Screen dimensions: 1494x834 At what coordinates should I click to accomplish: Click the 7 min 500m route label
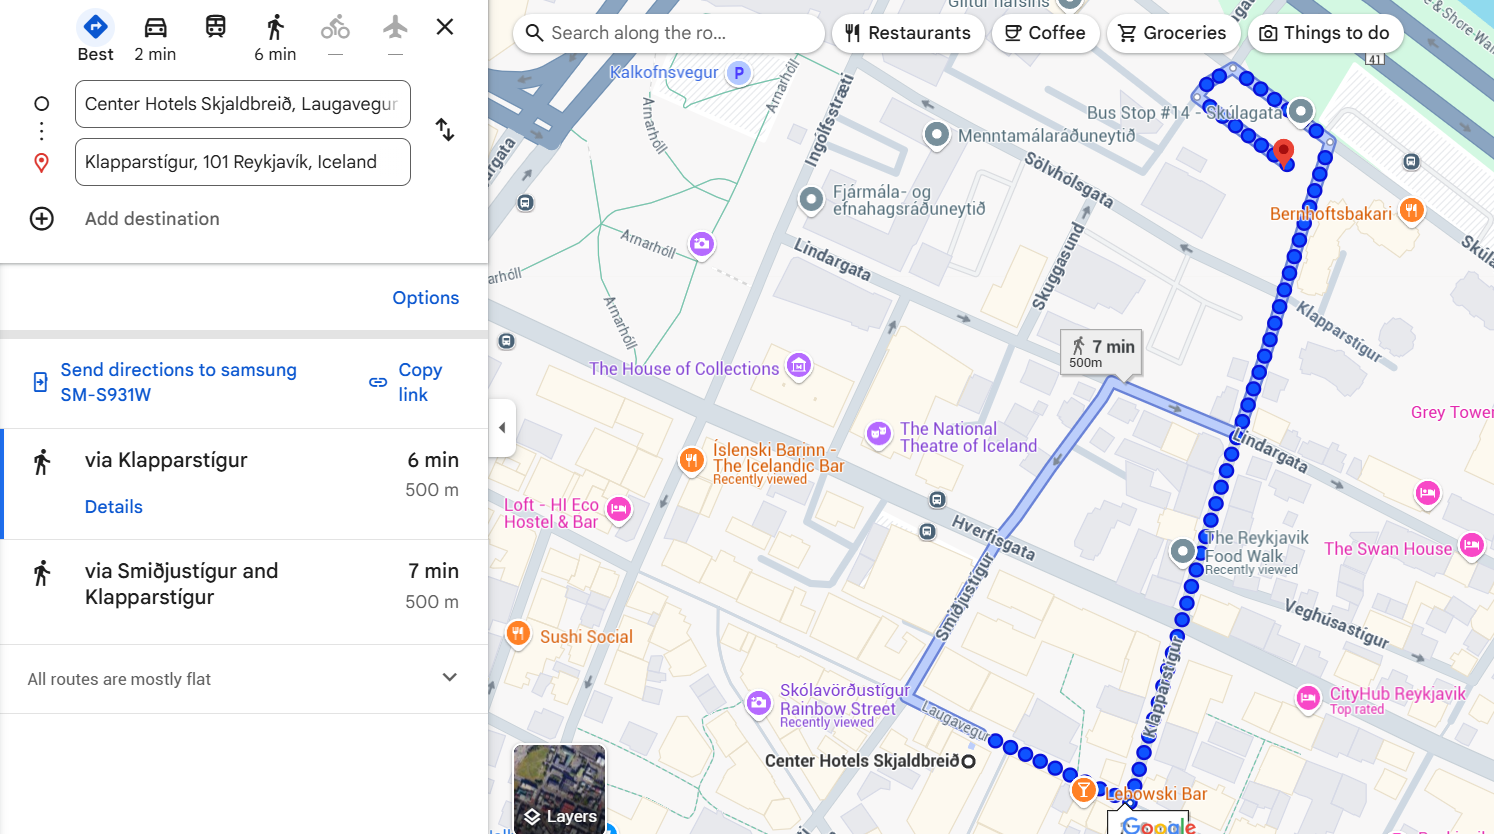pos(1101,353)
